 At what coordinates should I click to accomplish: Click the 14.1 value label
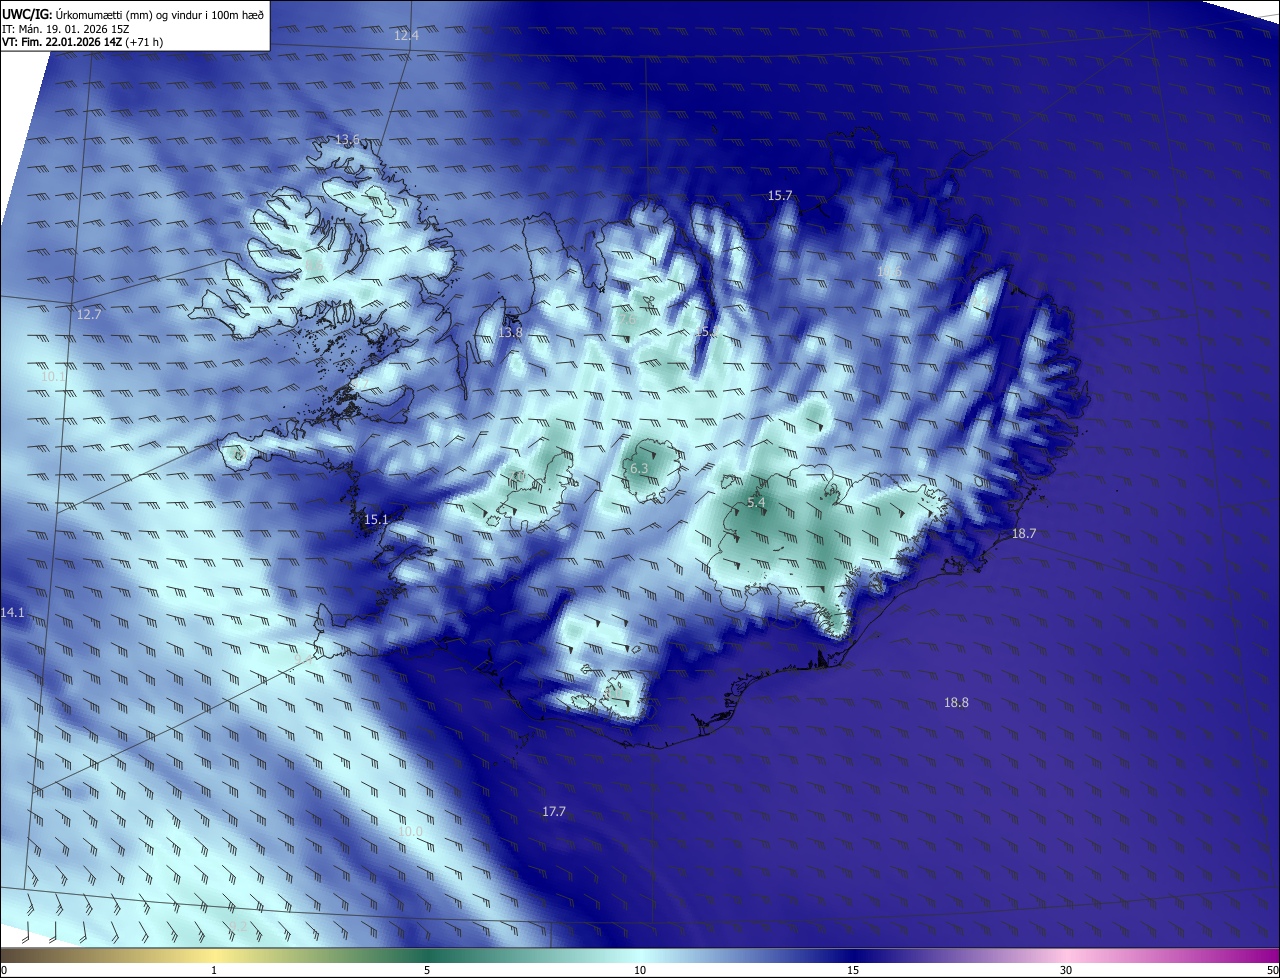[x=12, y=612]
